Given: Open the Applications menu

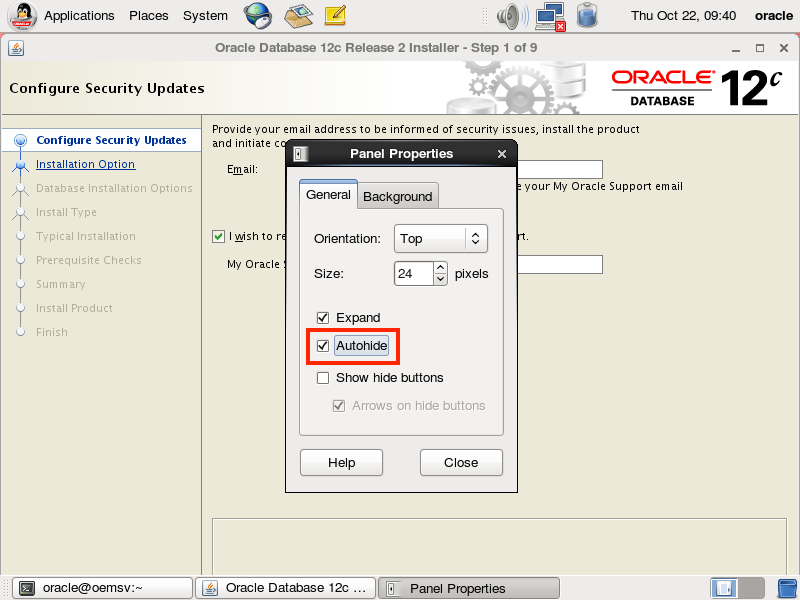Looking at the screenshot, I should (x=79, y=16).
